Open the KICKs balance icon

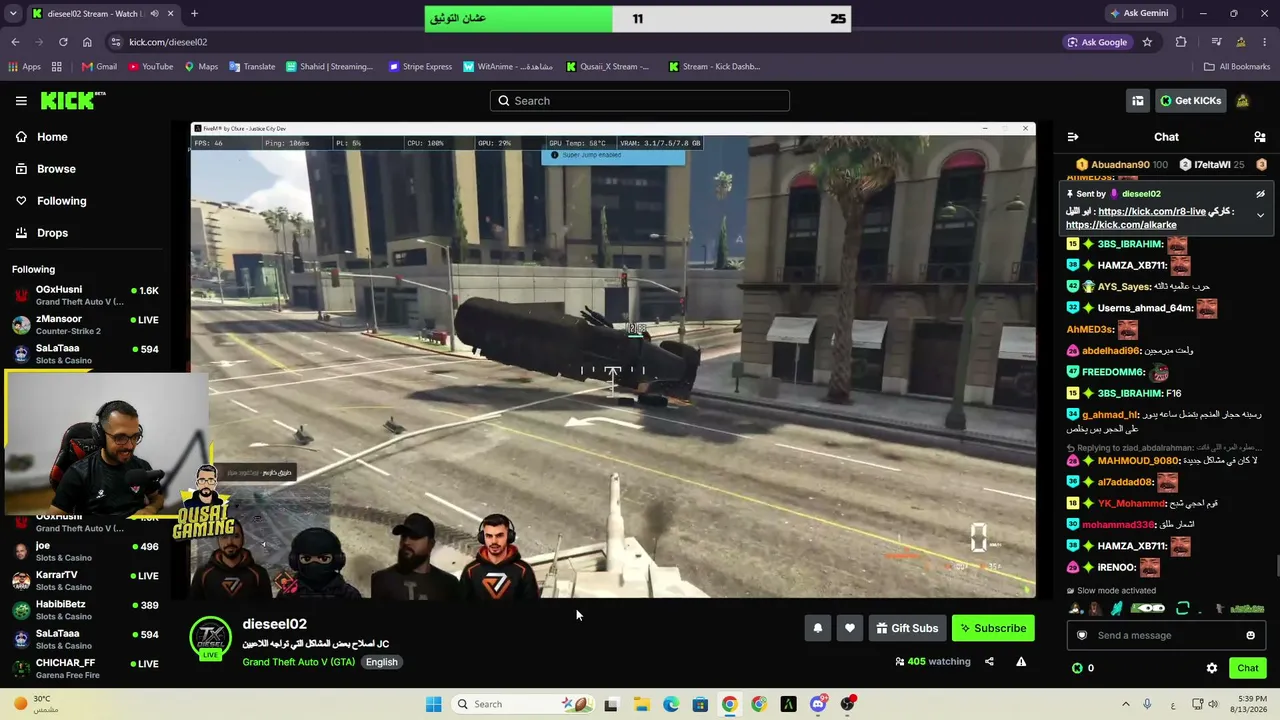pos(1077,668)
